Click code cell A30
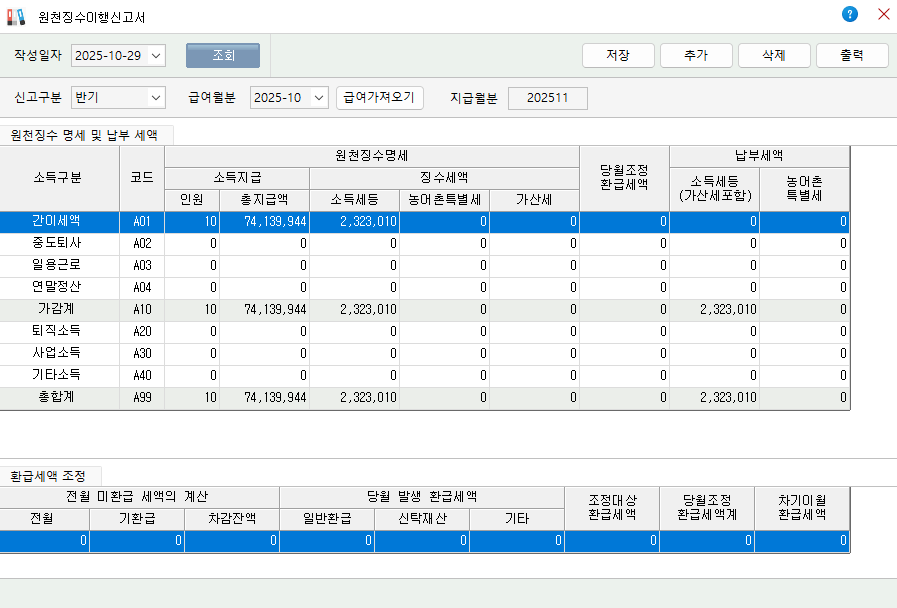The height and width of the screenshot is (608, 897). [142, 353]
